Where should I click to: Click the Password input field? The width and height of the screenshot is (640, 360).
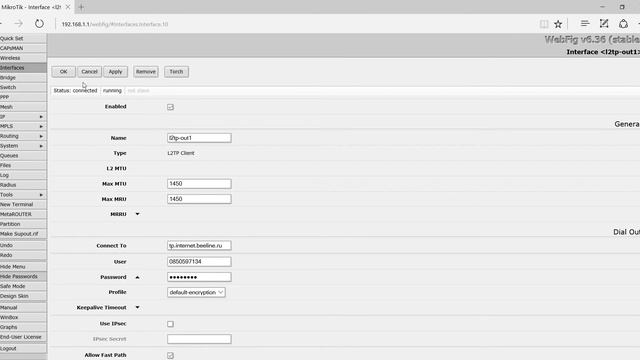coord(199,277)
